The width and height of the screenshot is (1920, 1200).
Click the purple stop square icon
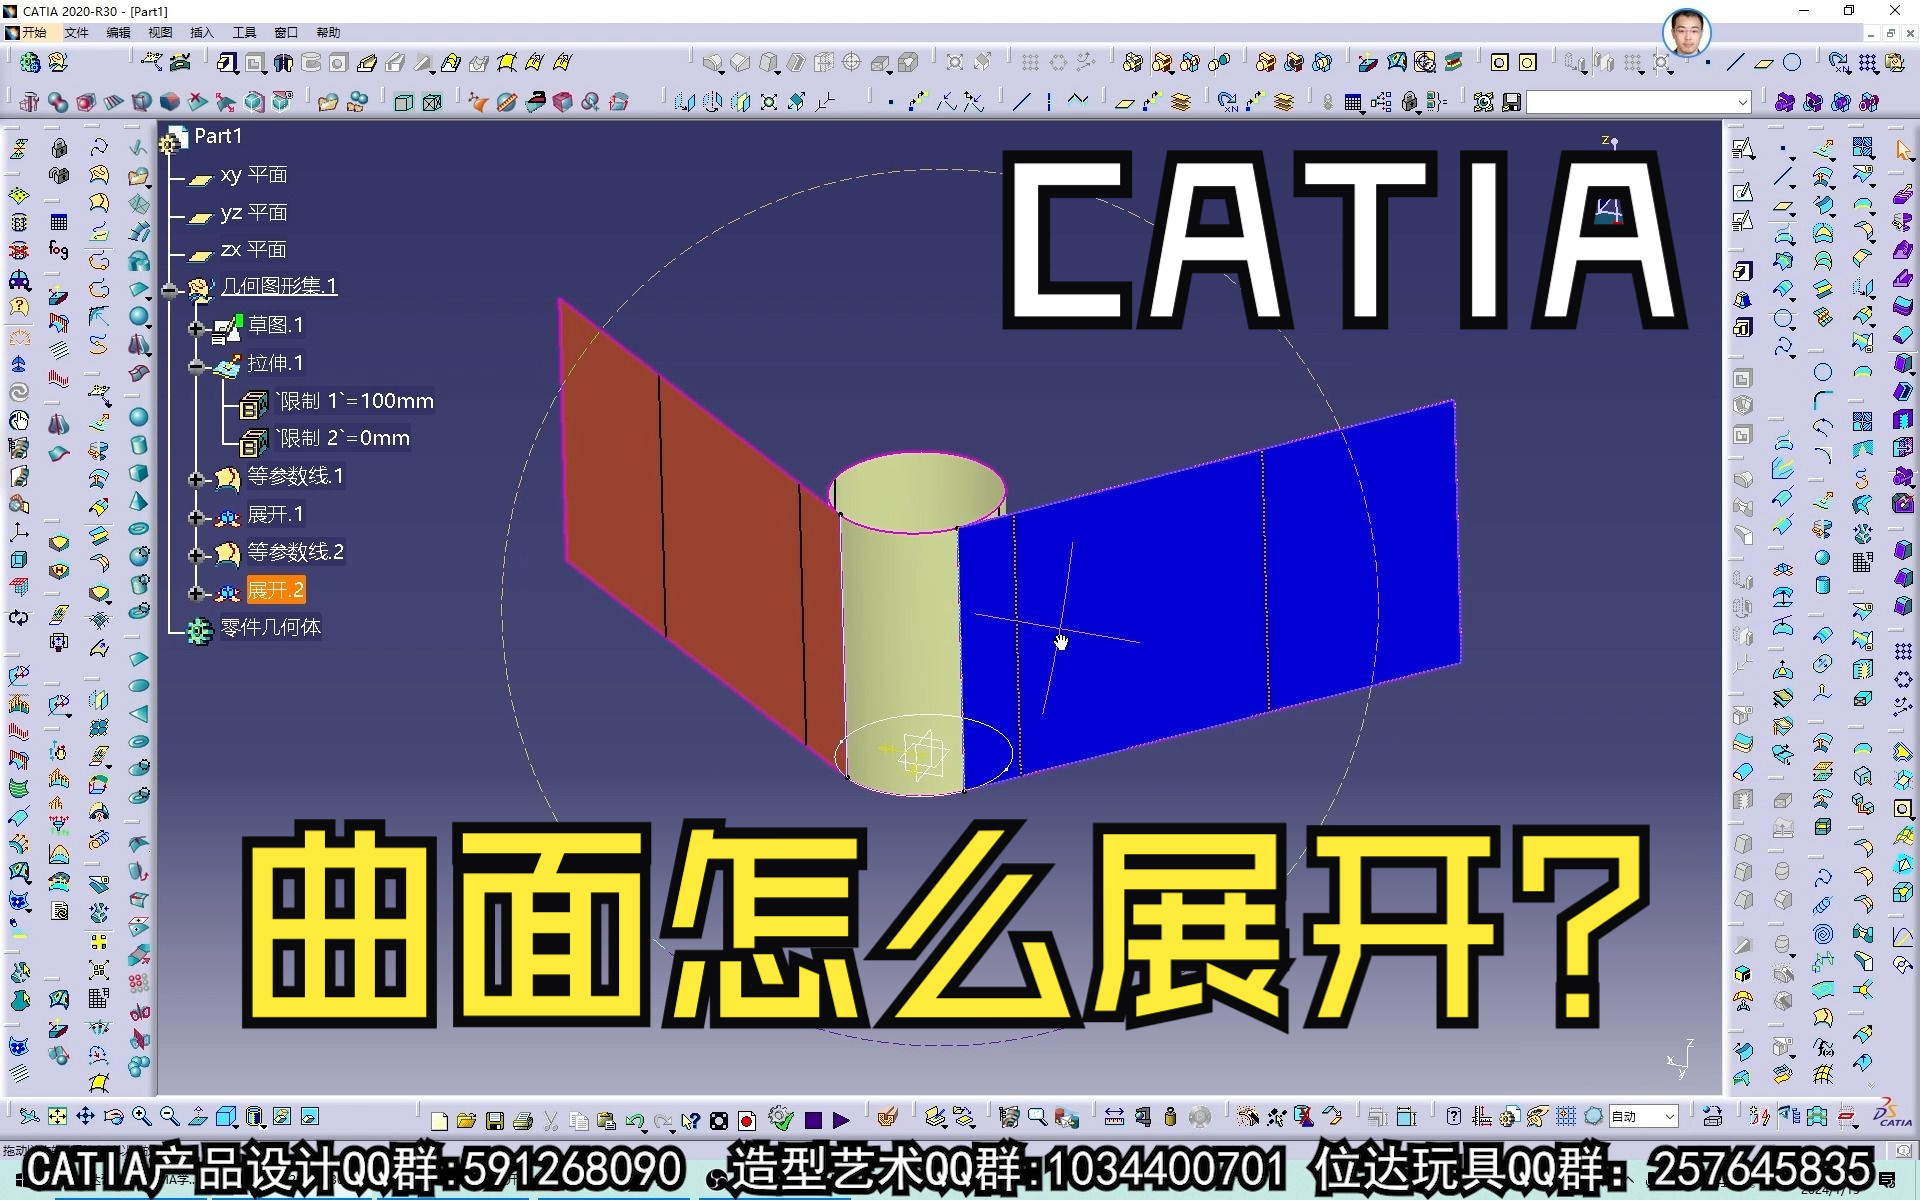point(813,1120)
